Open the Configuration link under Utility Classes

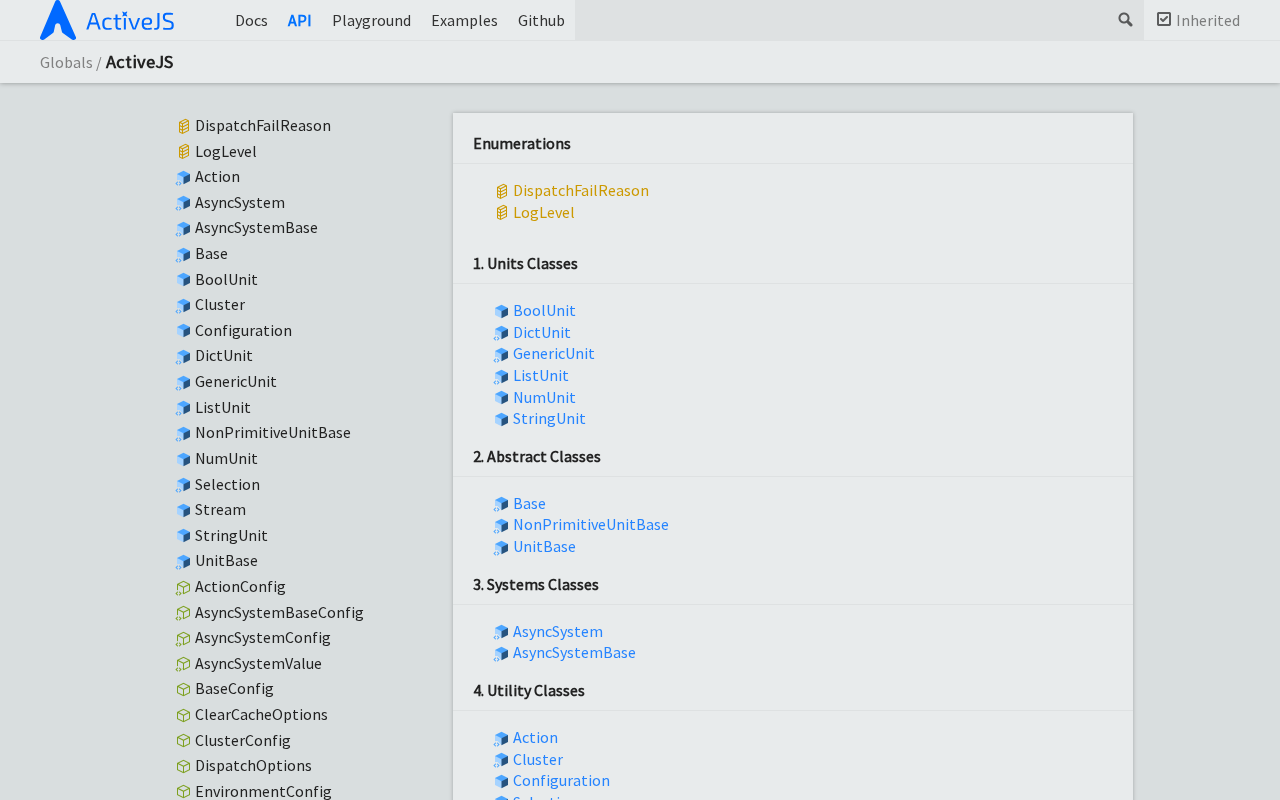561,780
